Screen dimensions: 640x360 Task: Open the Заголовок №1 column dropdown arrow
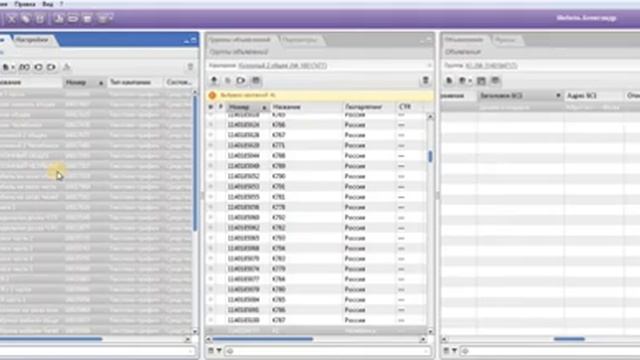pyautogui.click(x=558, y=96)
